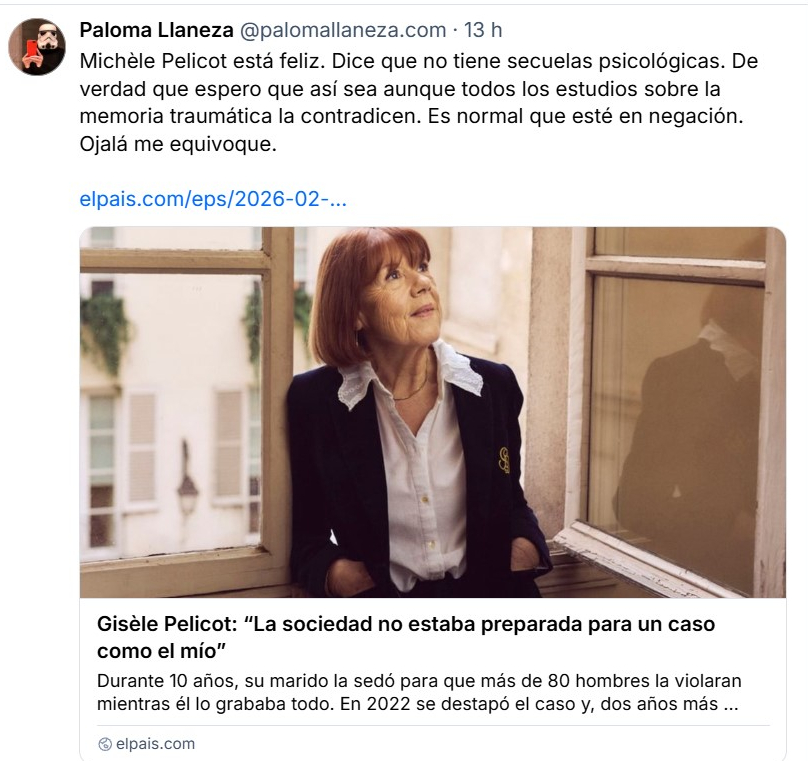The width and height of the screenshot is (808, 761).
Task: Click the display name Paloma Llaneza
Action: (x=156, y=30)
